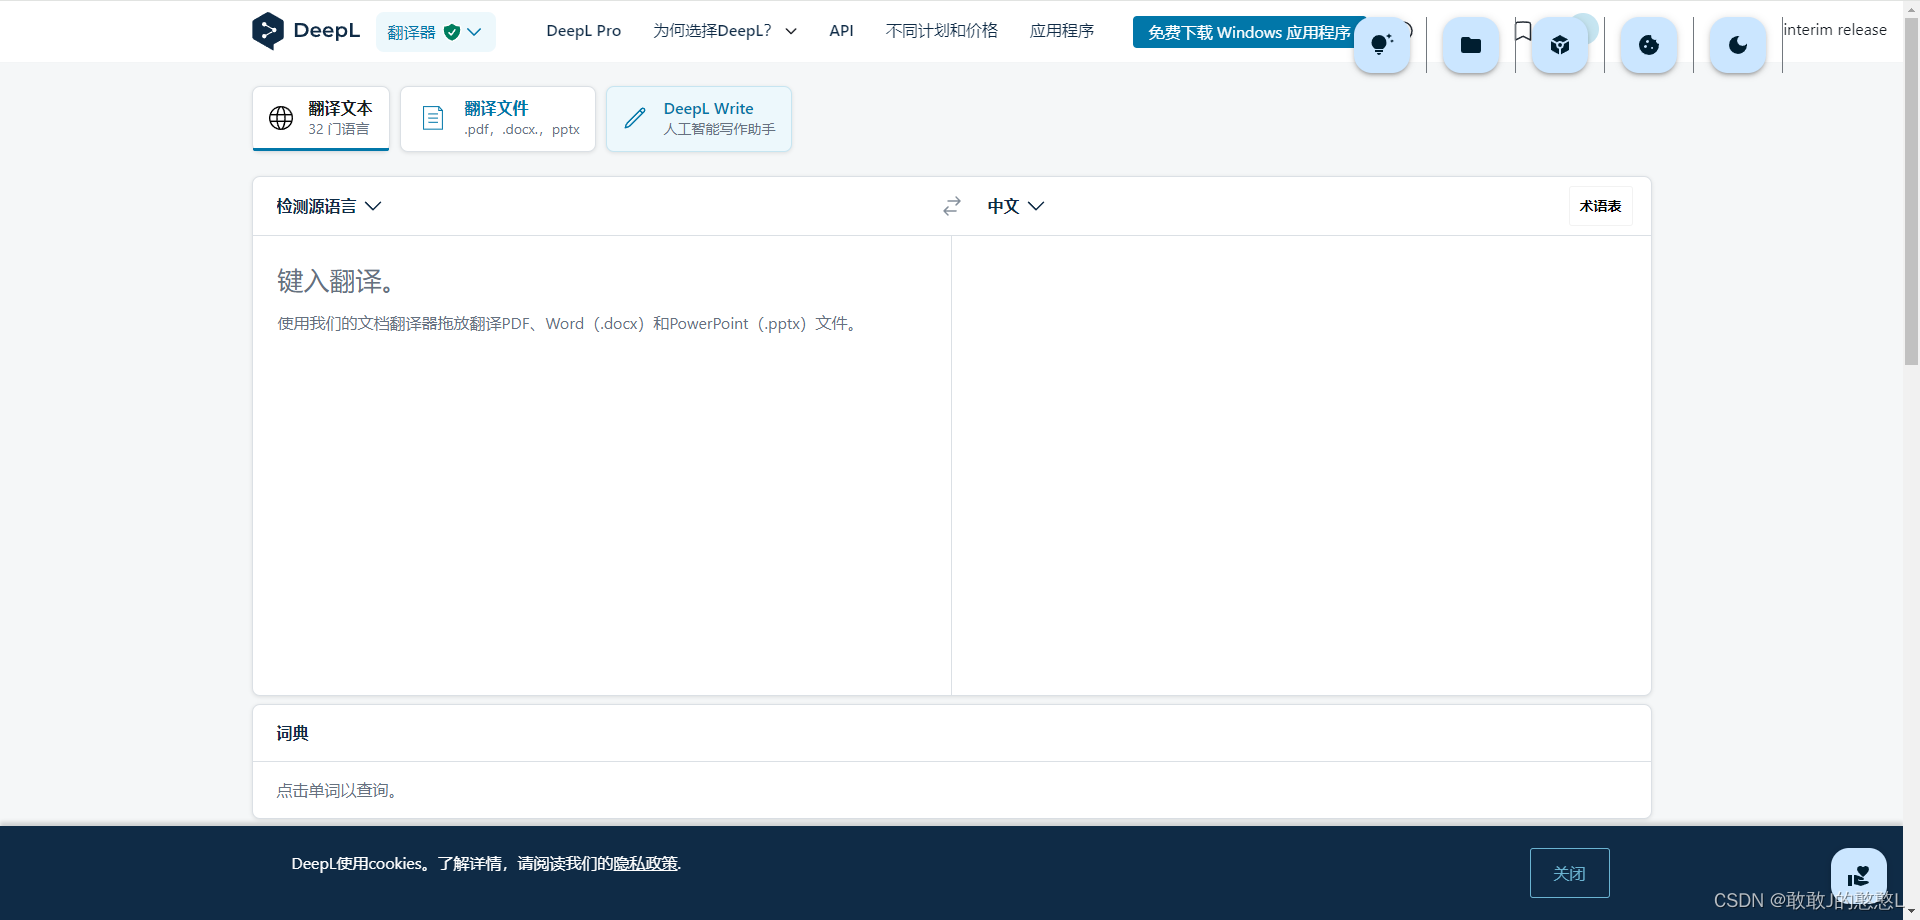Click the interim release text
1920x920 pixels.
click(1835, 30)
